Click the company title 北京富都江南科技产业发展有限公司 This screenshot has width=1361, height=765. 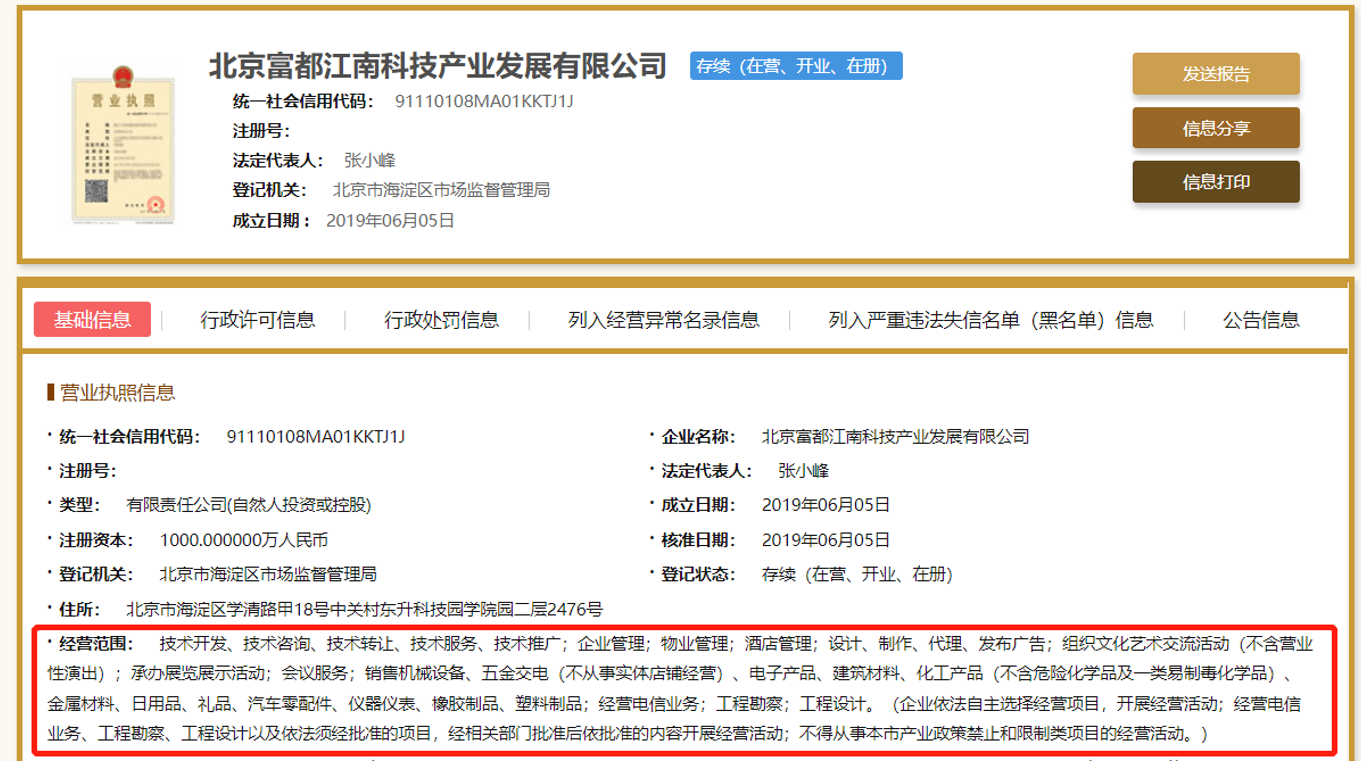click(x=438, y=66)
